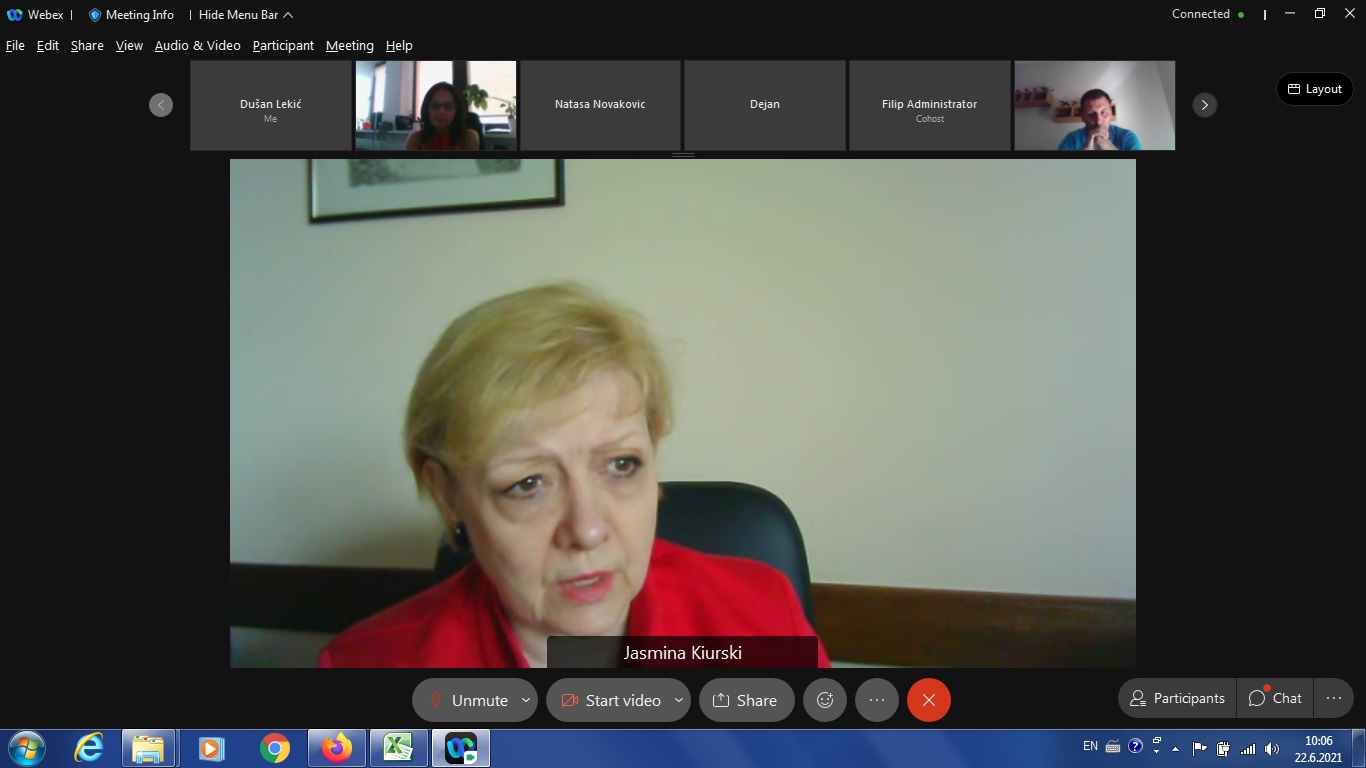Image resolution: width=1366 pixels, height=768 pixels.
Task: Open audio options arrow next to Unmute
Action: tap(526, 700)
